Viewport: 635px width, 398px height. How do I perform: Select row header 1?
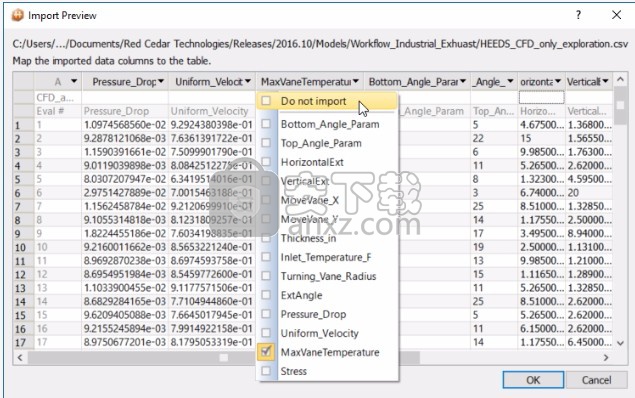[23, 125]
